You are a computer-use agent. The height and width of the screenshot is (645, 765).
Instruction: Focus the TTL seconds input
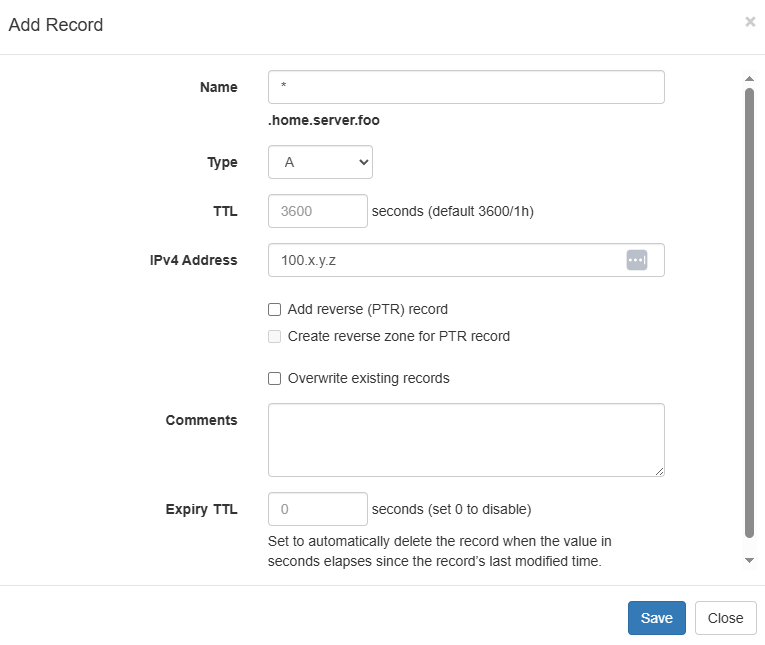tap(318, 211)
